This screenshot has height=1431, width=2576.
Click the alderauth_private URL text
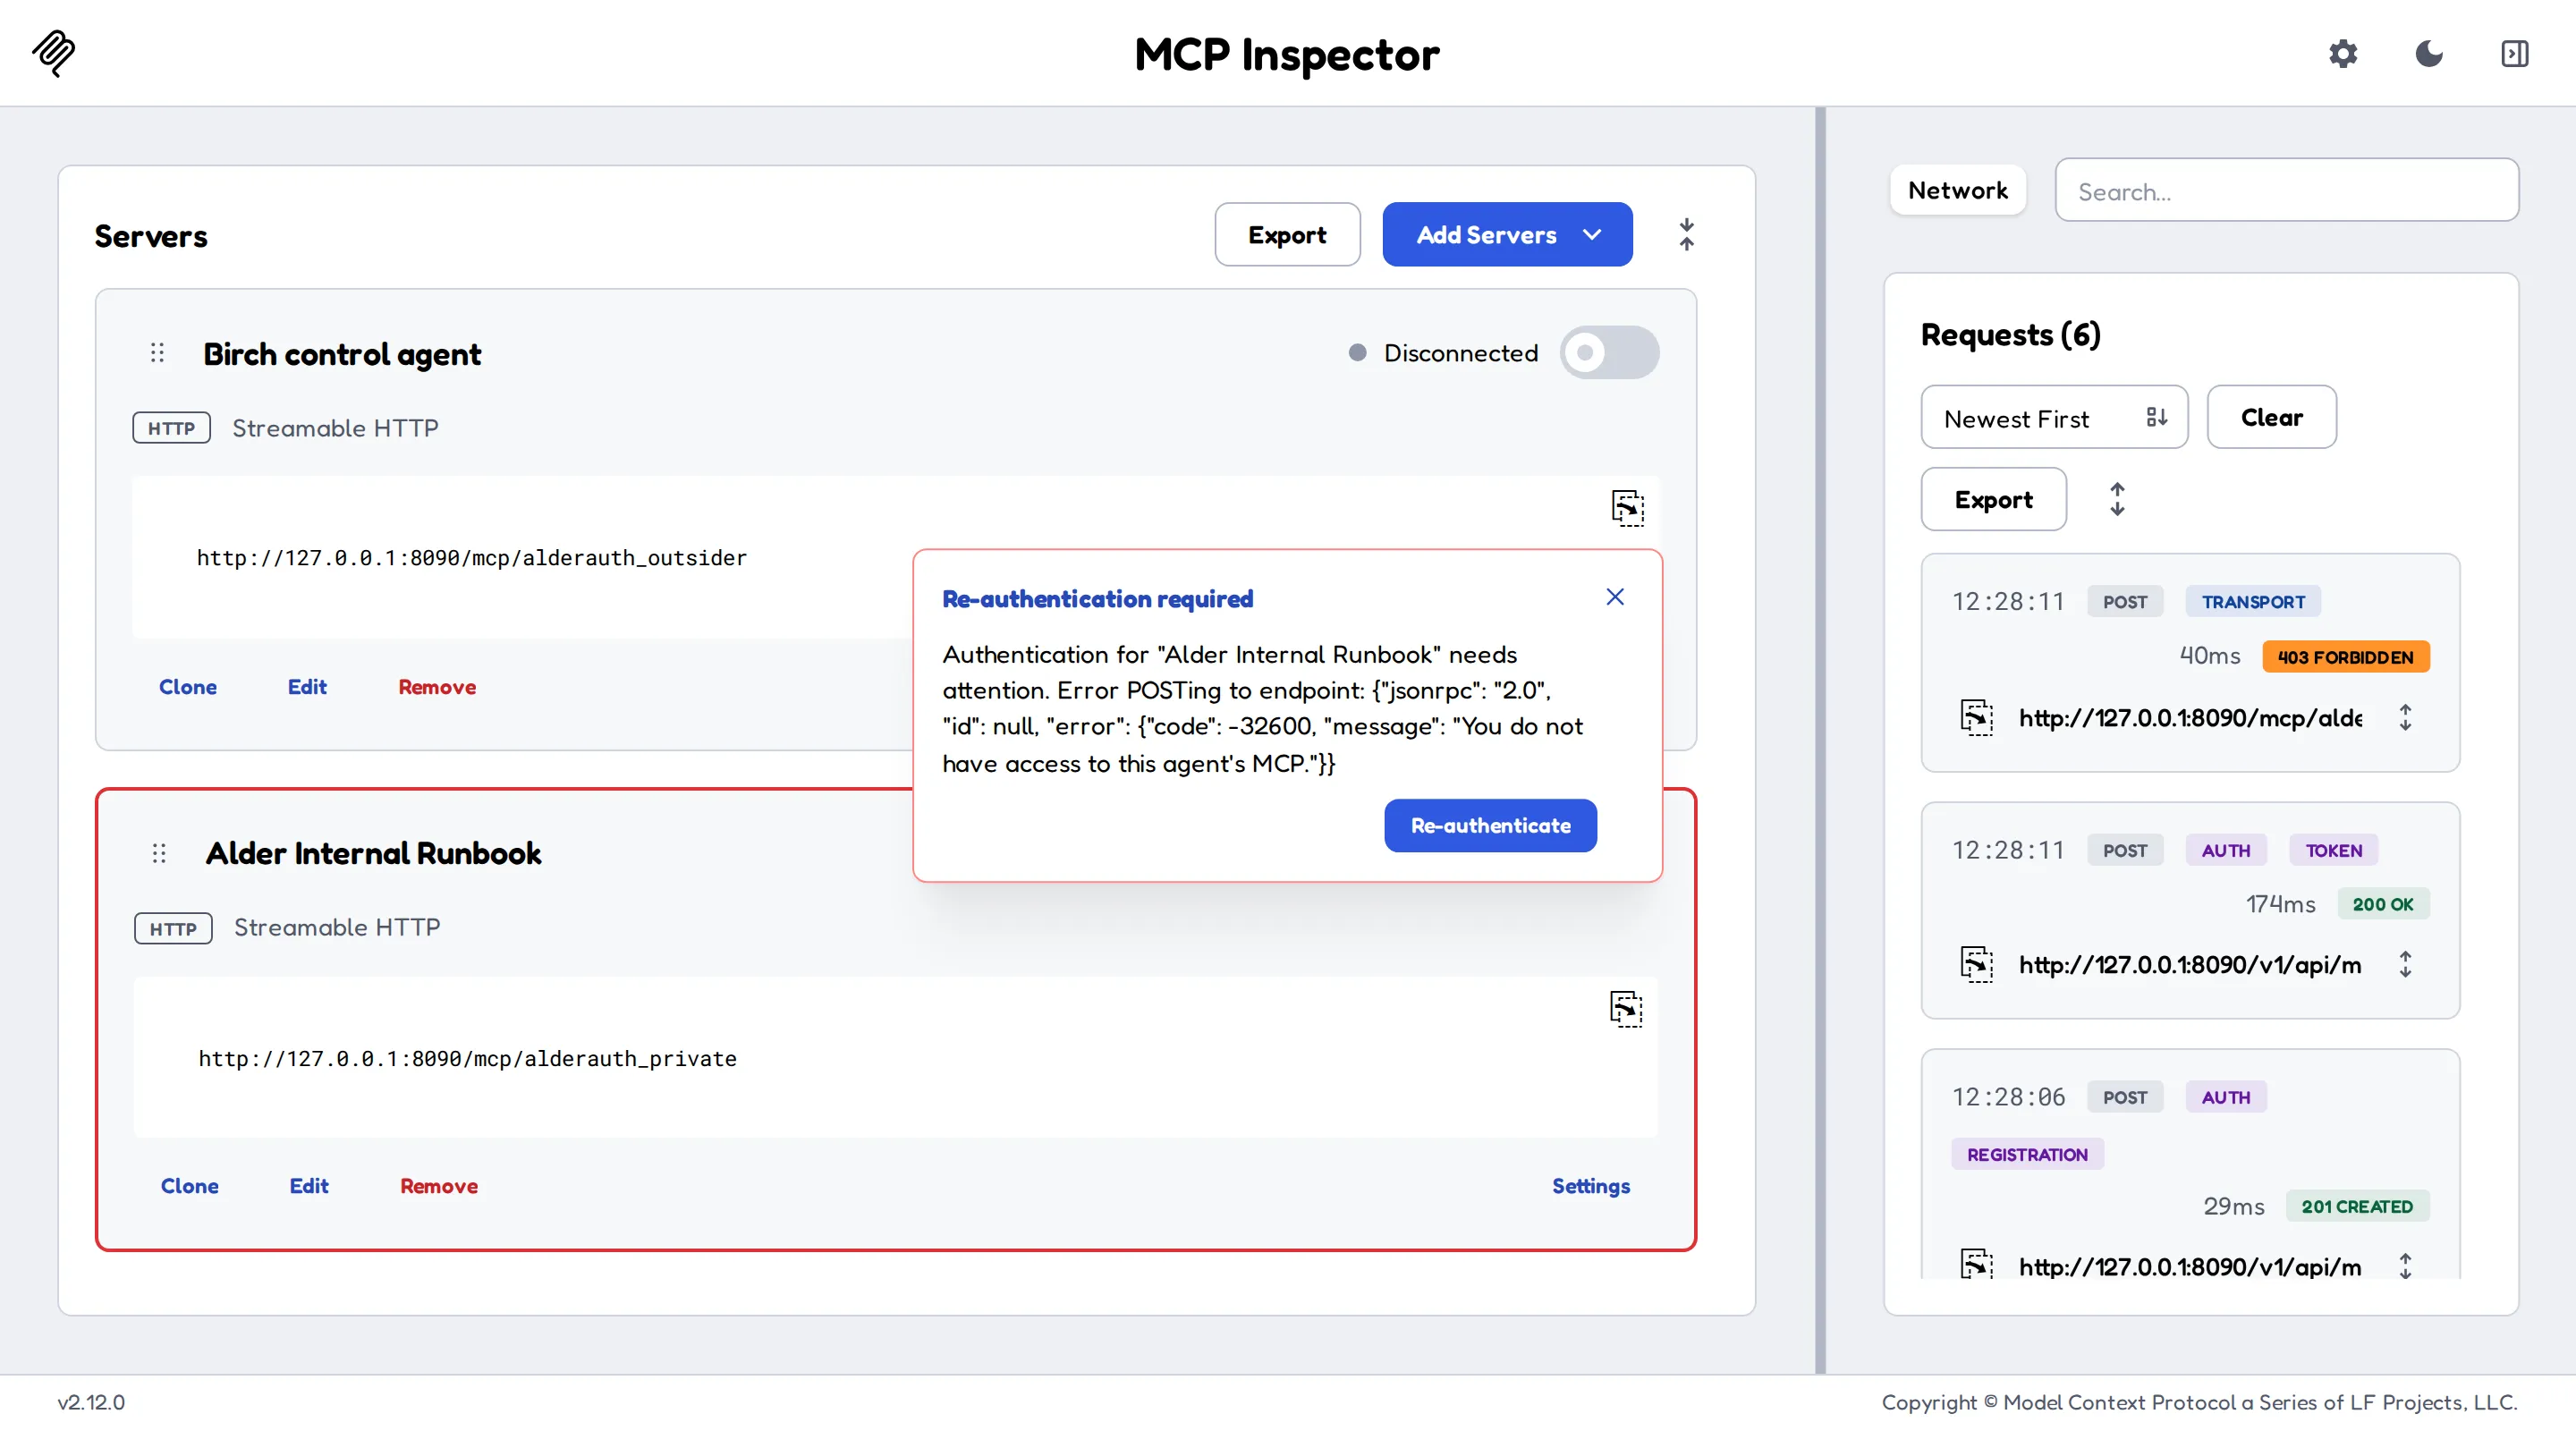(x=467, y=1059)
